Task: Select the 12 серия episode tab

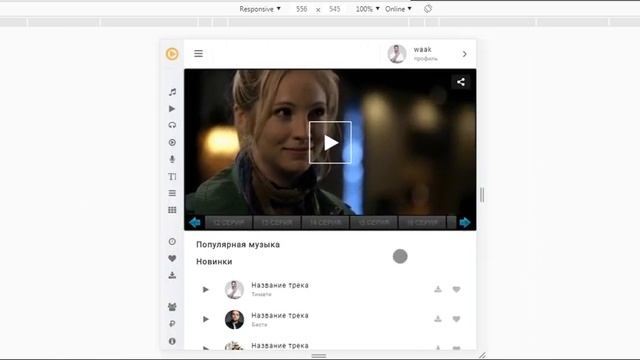Action: pos(229,222)
